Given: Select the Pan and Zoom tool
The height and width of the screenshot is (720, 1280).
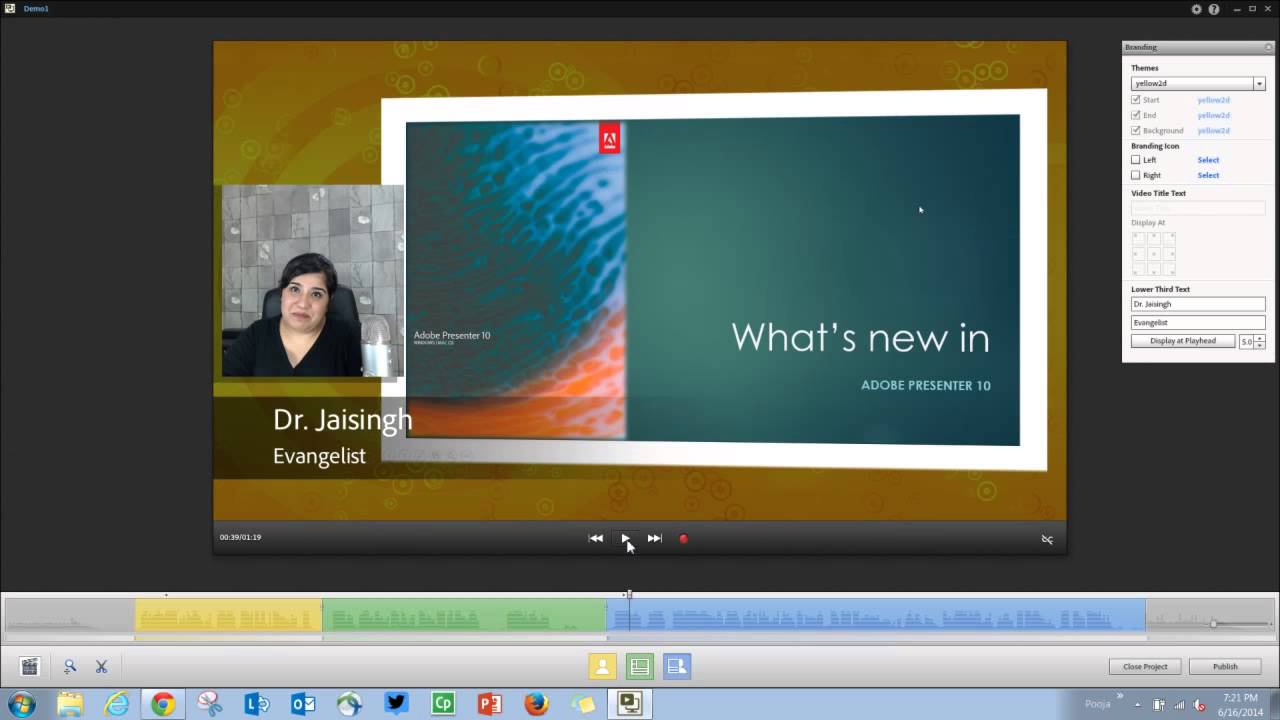Looking at the screenshot, I should (x=70, y=666).
